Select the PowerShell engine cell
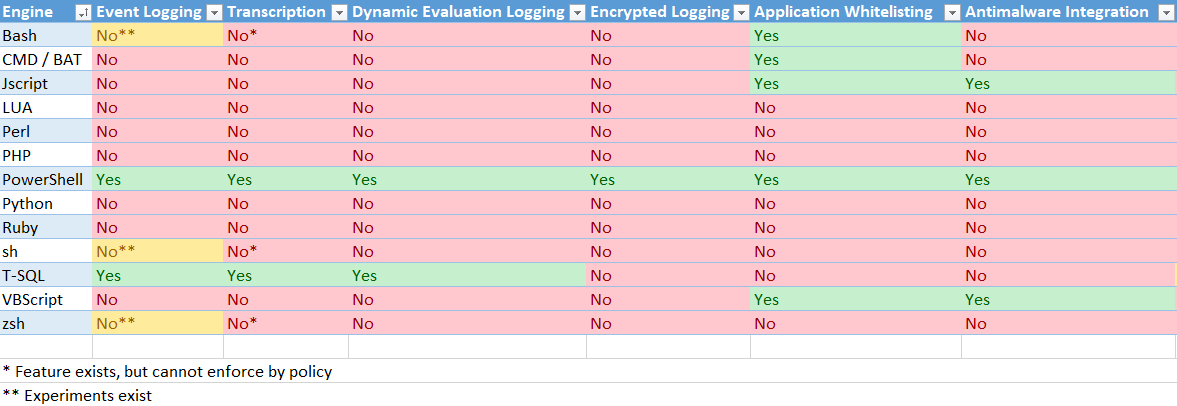1177x406 pixels. click(x=46, y=179)
